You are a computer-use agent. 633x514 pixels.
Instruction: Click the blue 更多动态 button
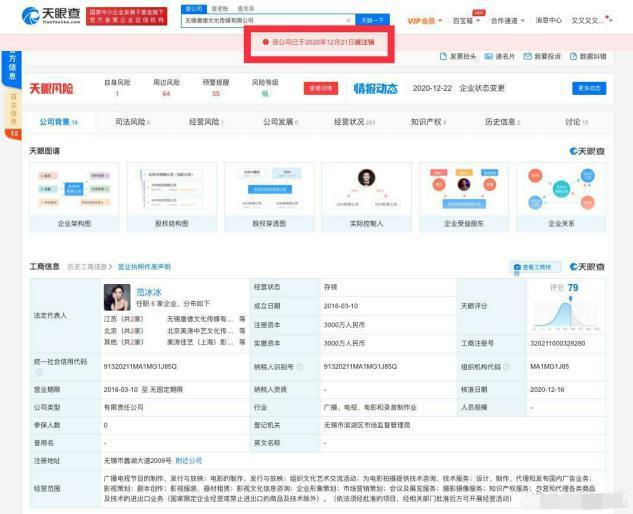tap(589, 88)
